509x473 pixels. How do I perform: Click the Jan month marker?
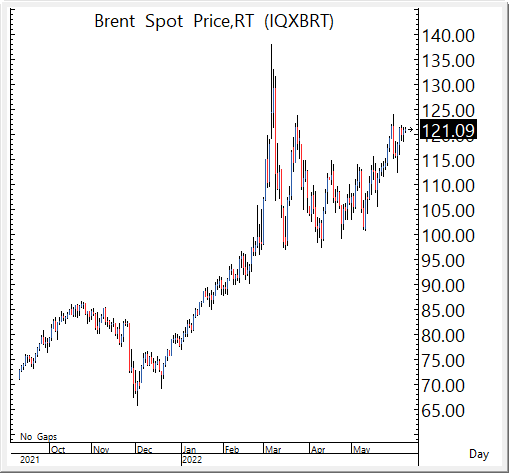click(189, 449)
